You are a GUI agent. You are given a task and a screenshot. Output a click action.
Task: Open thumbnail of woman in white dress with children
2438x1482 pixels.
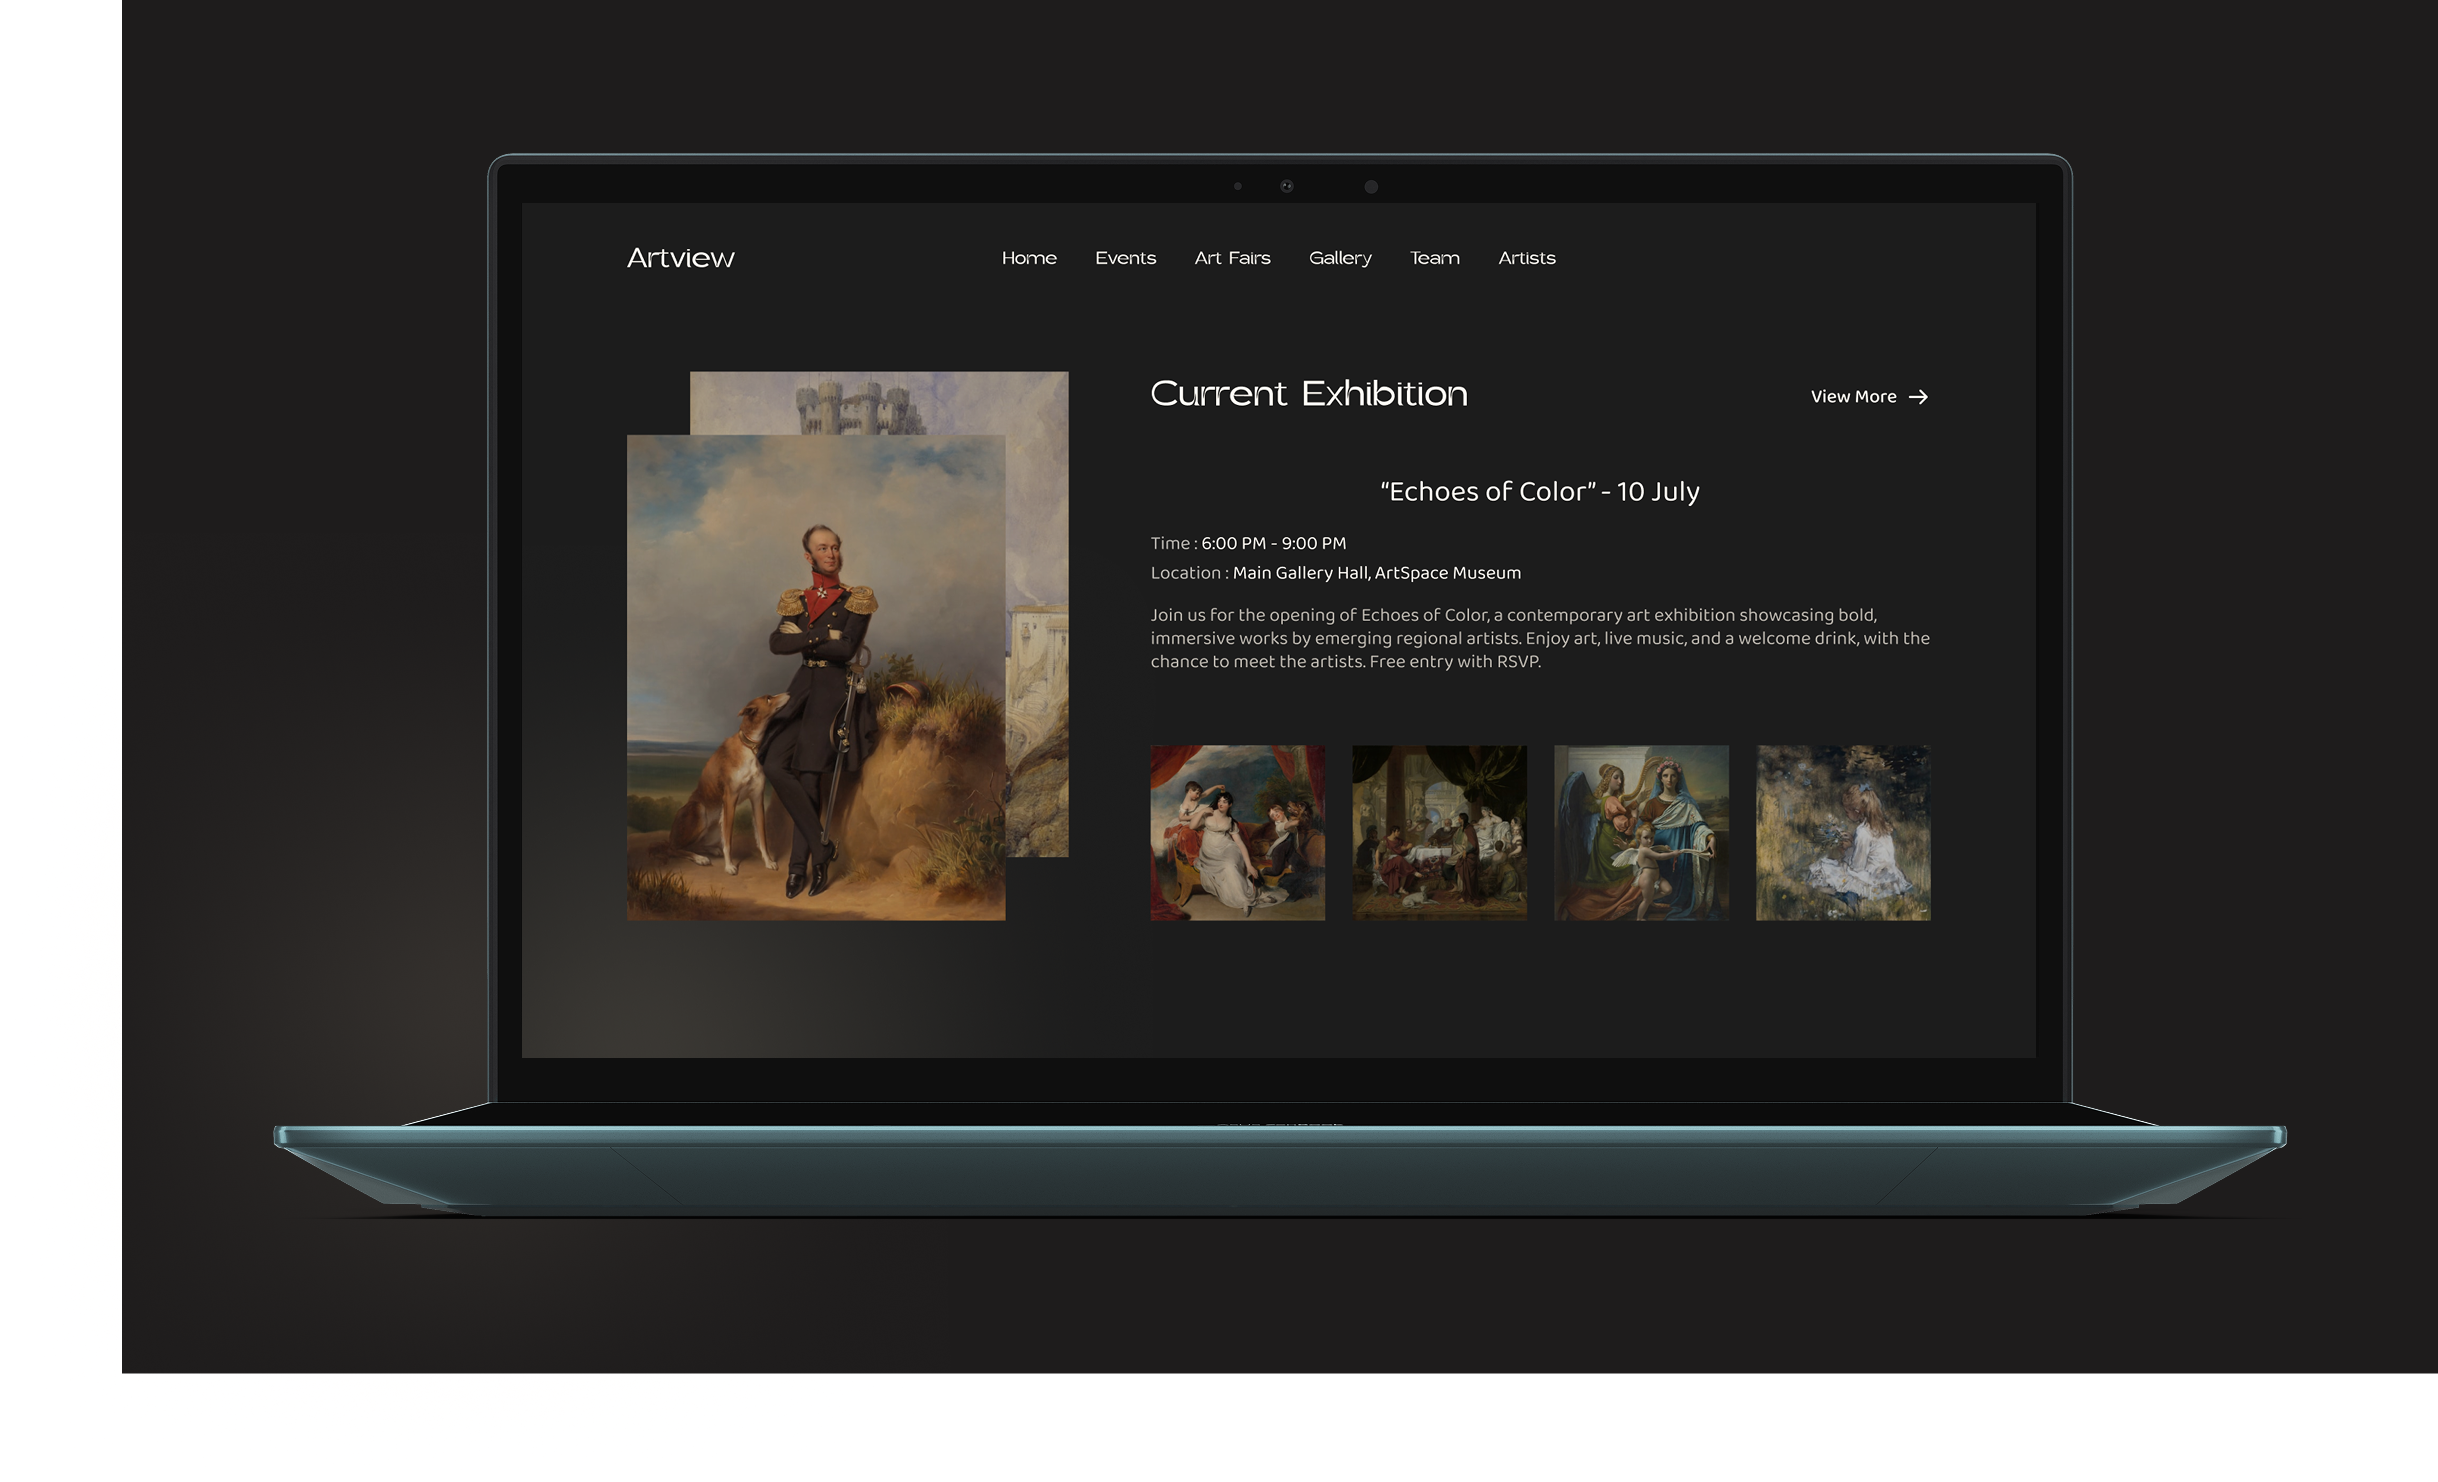tap(1237, 832)
